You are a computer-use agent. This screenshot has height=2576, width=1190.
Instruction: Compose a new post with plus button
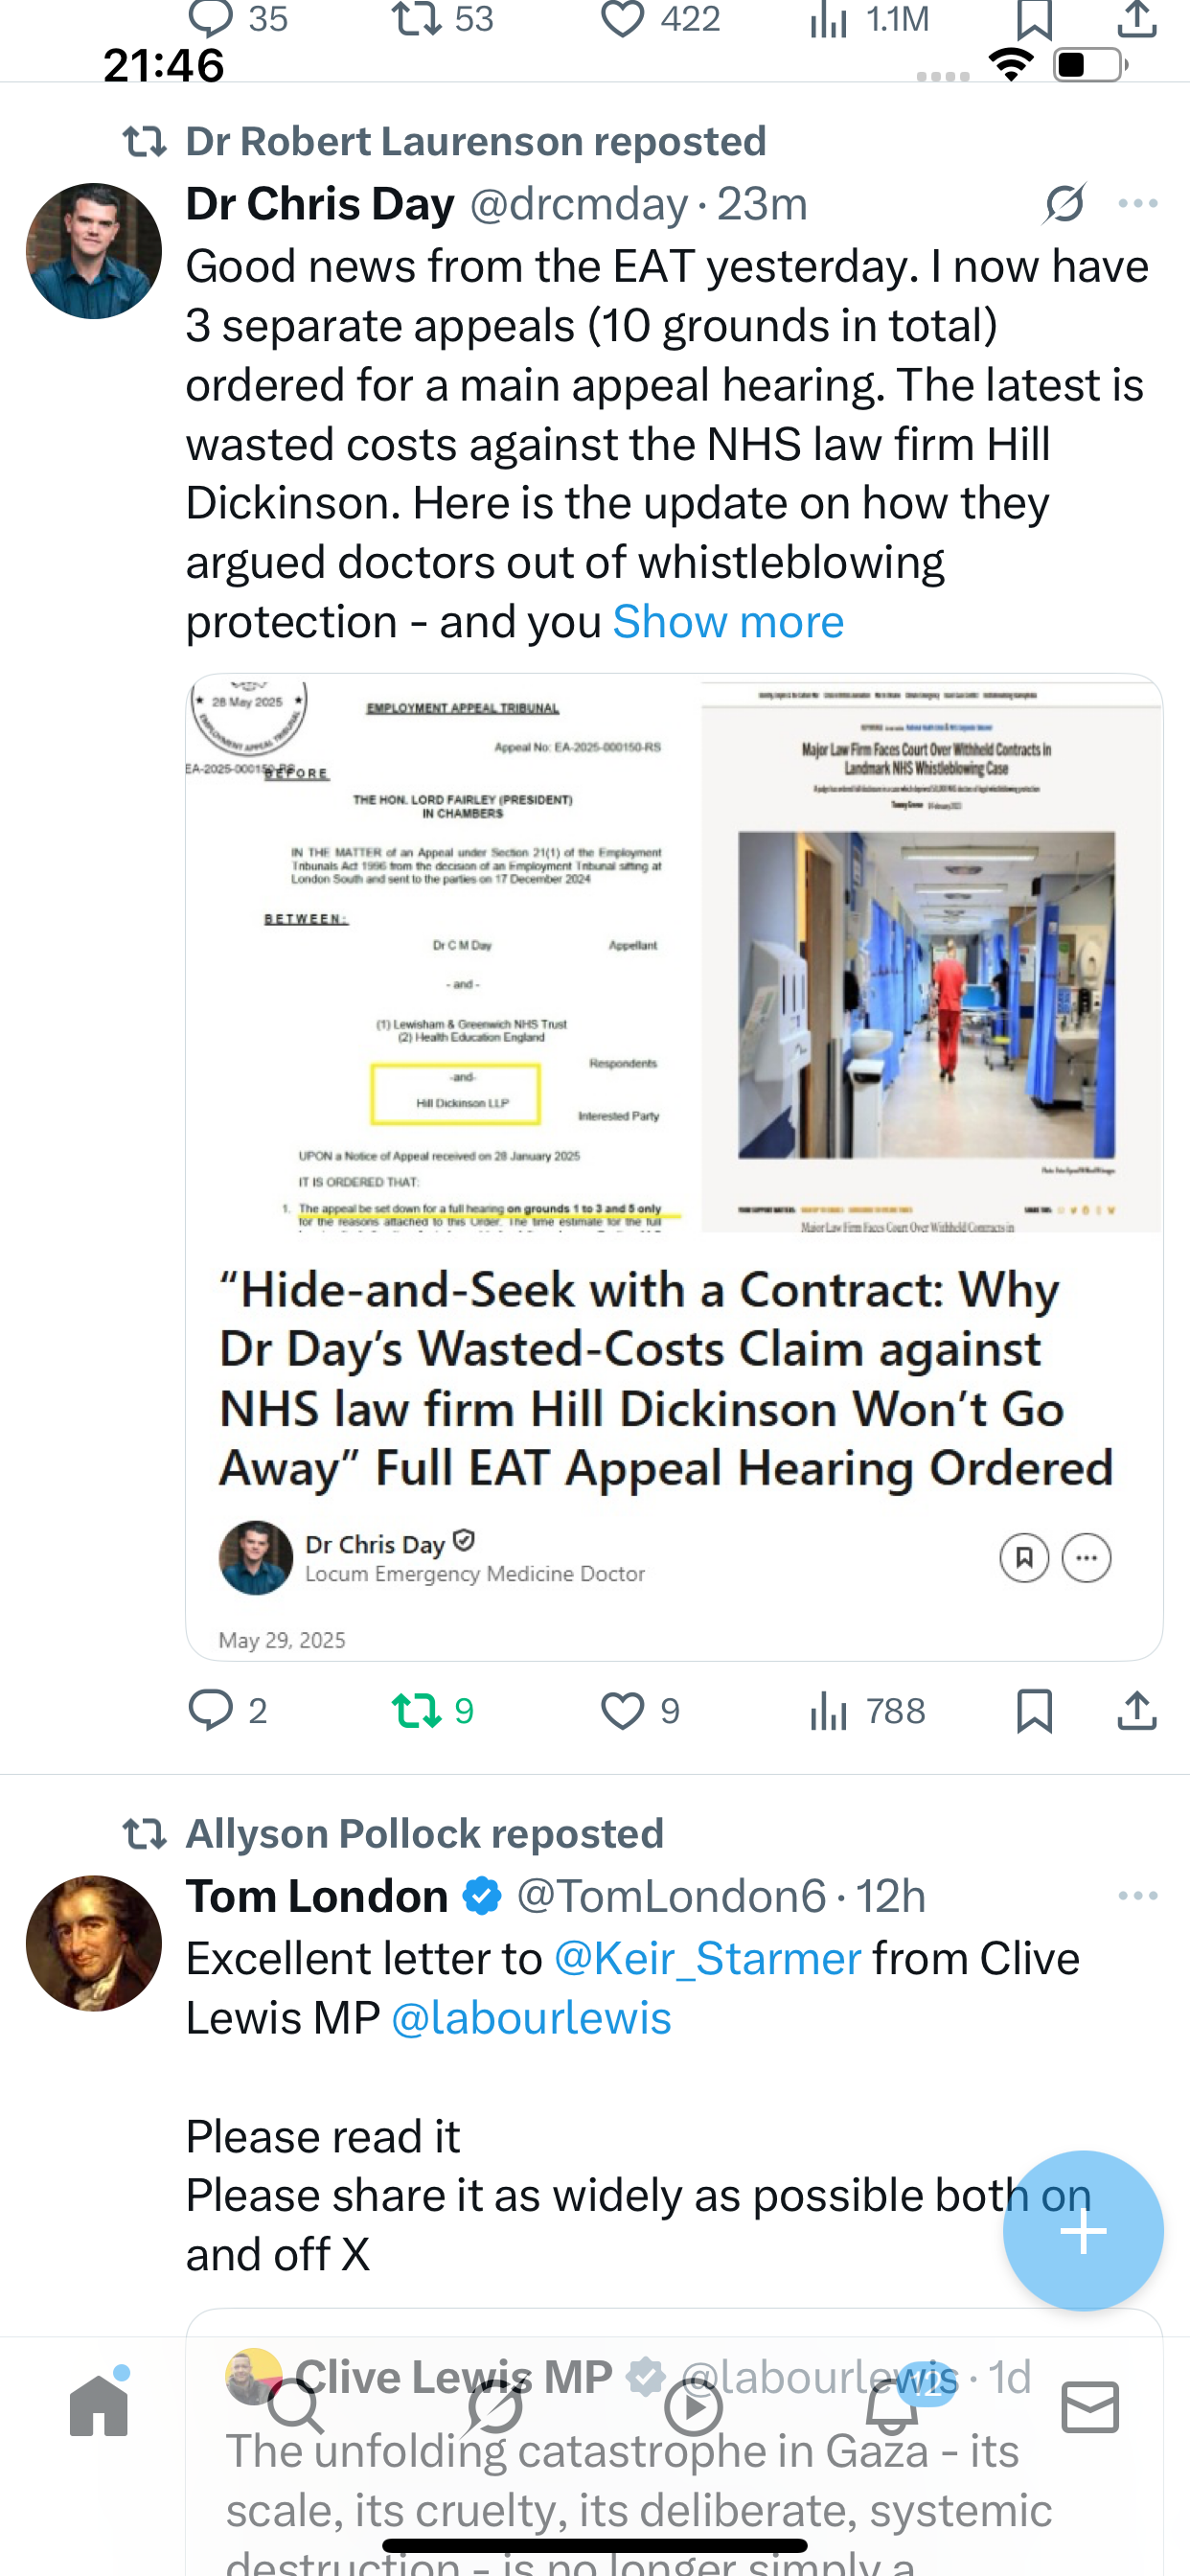(x=1083, y=2231)
